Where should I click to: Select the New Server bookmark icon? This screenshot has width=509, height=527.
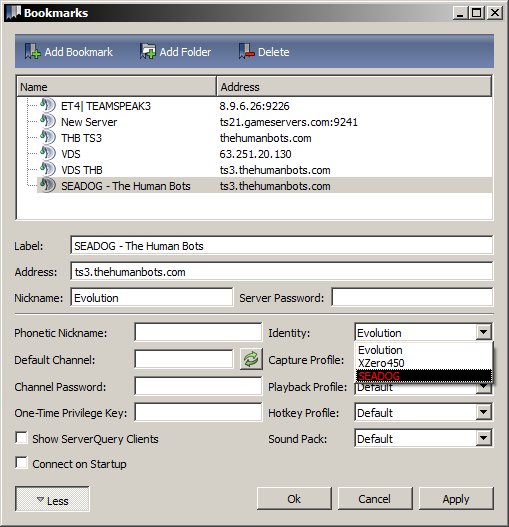(48, 121)
